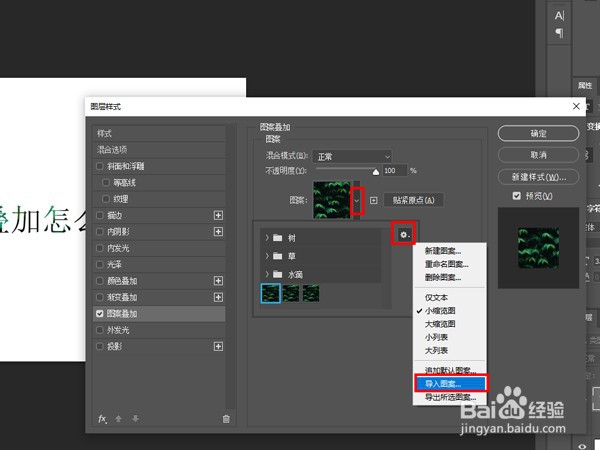Expand the 树 pattern folder
Viewport: 600px width, 450px height.
pos(267,238)
